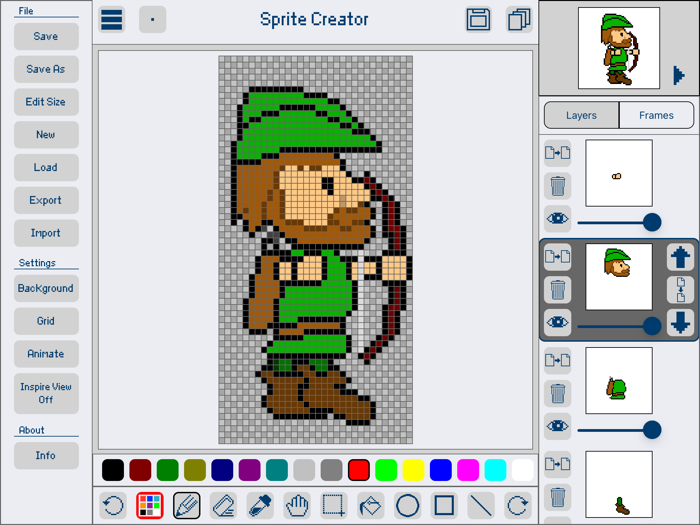The height and width of the screenshot is (525, 700).
Task: Open the Background settings
Action: (46, 288)
